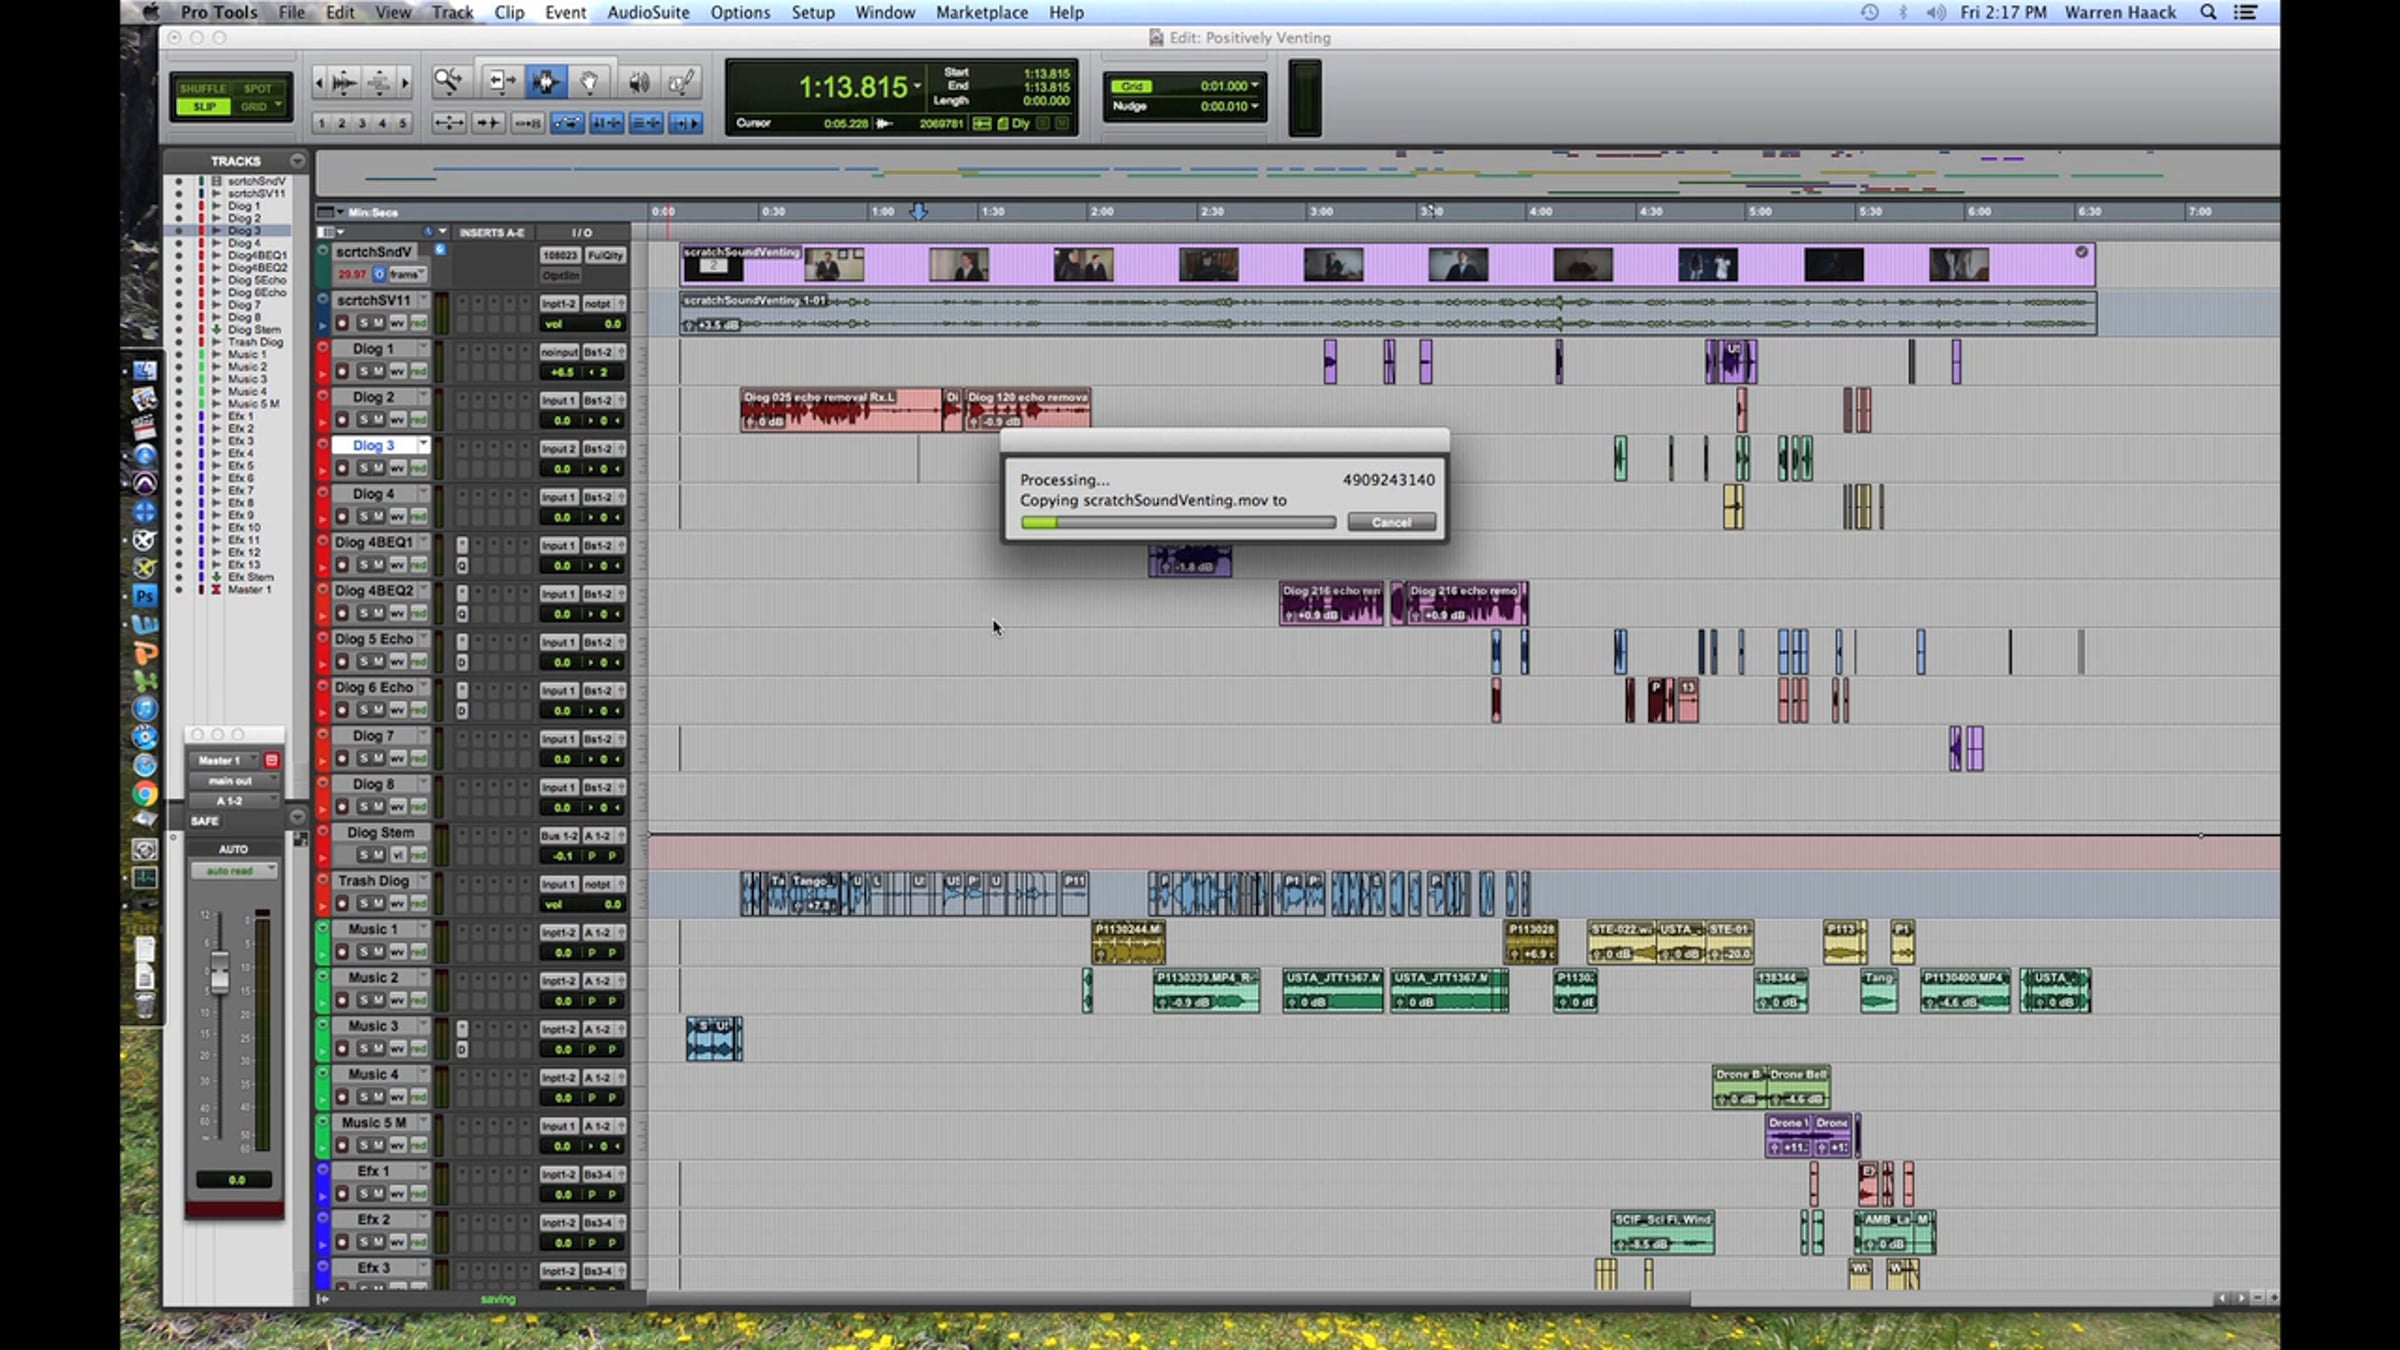Open Spotlight search in menu bar
Viewport: 2400px width, 1350px height.
[2208, 12]
